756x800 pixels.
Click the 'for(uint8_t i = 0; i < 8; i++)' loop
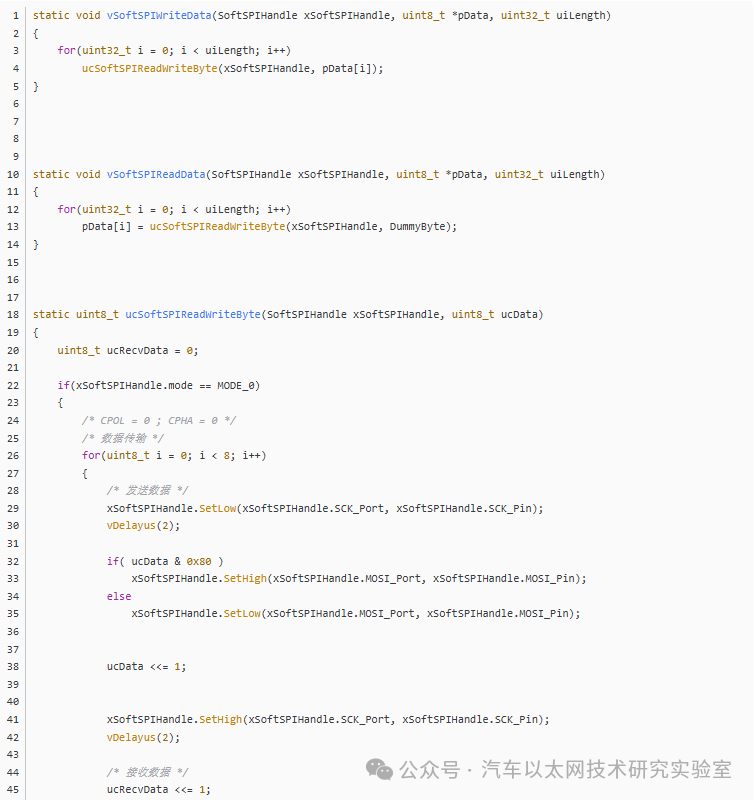174,455
